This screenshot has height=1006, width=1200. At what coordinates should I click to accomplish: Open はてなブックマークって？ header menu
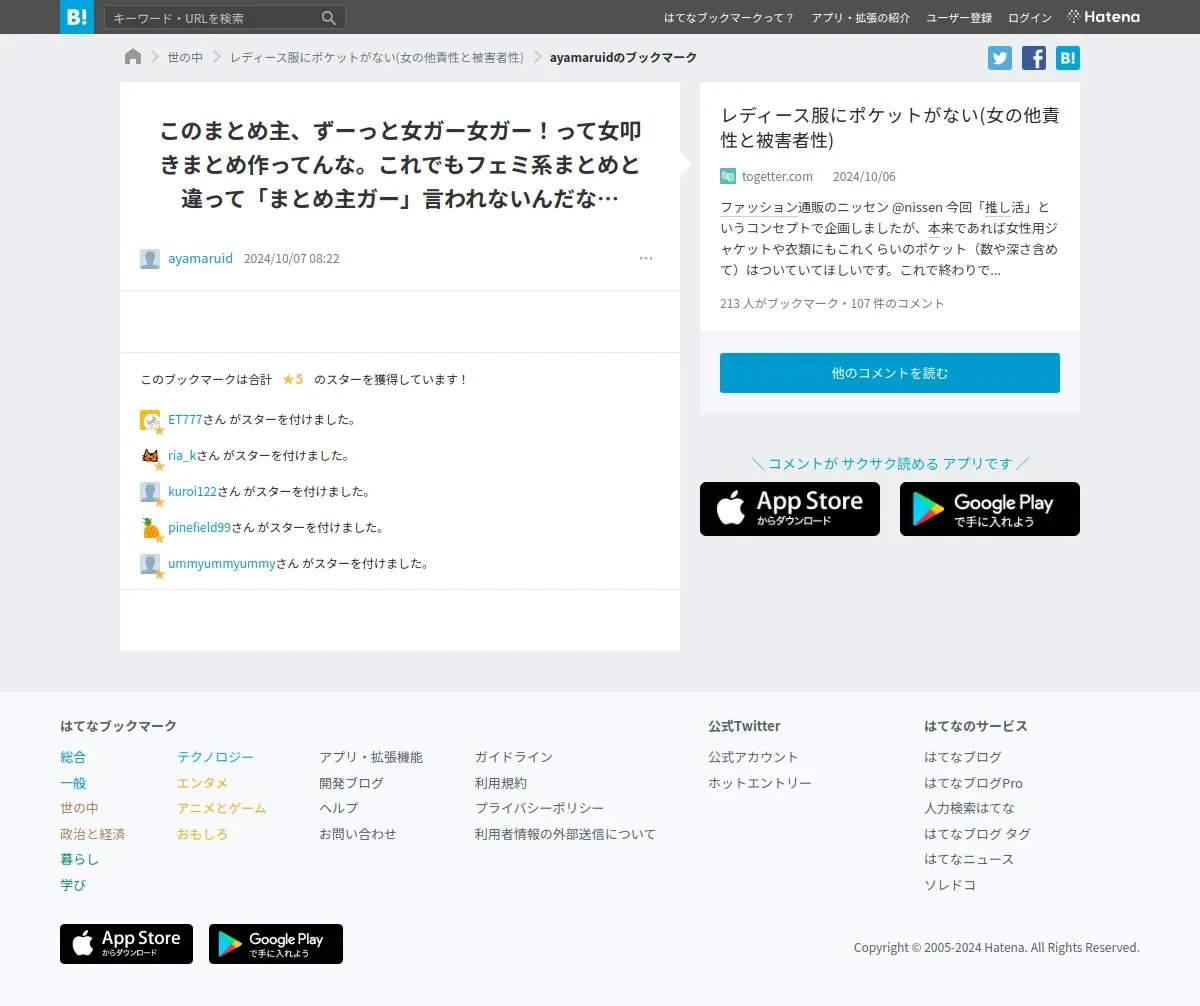[729, 18]
